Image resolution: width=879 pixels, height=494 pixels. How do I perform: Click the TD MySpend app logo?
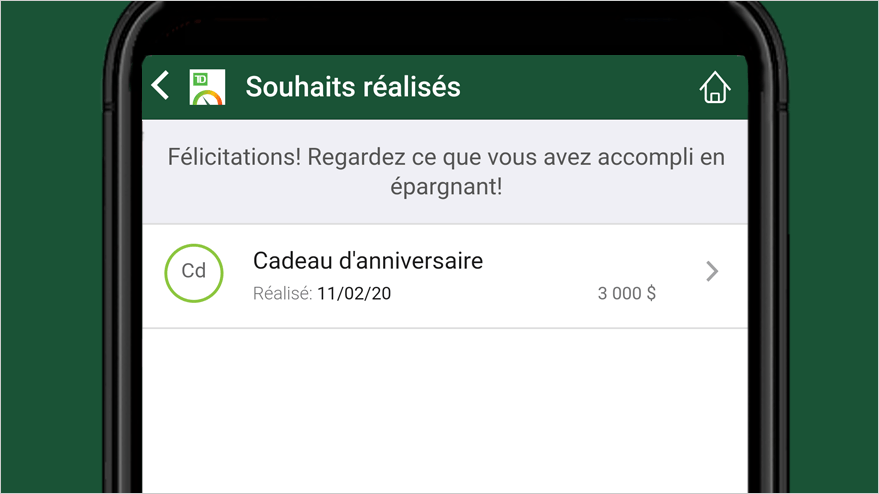point(207,87)
